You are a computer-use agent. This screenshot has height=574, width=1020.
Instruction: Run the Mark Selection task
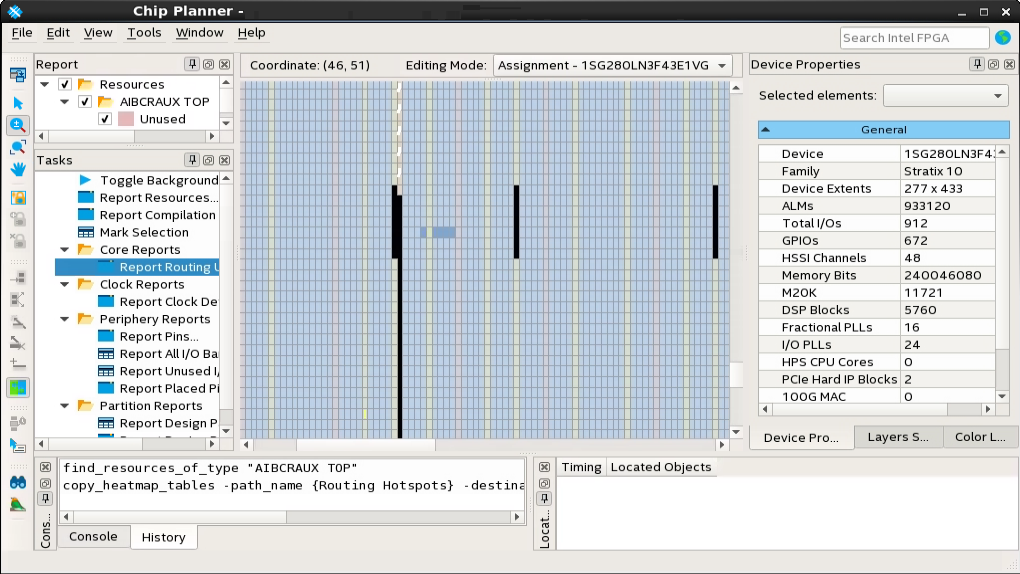pyautogui.click(x=144, y=232)
